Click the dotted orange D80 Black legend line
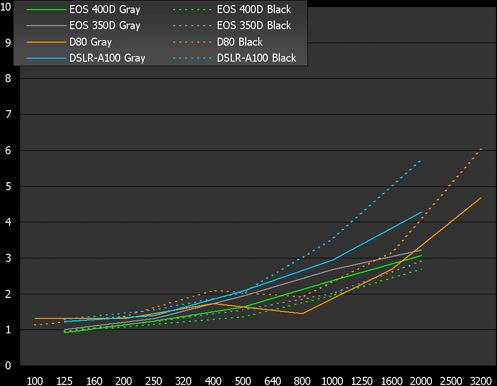This screenshot has height=386, width=497. coord(192,42)
